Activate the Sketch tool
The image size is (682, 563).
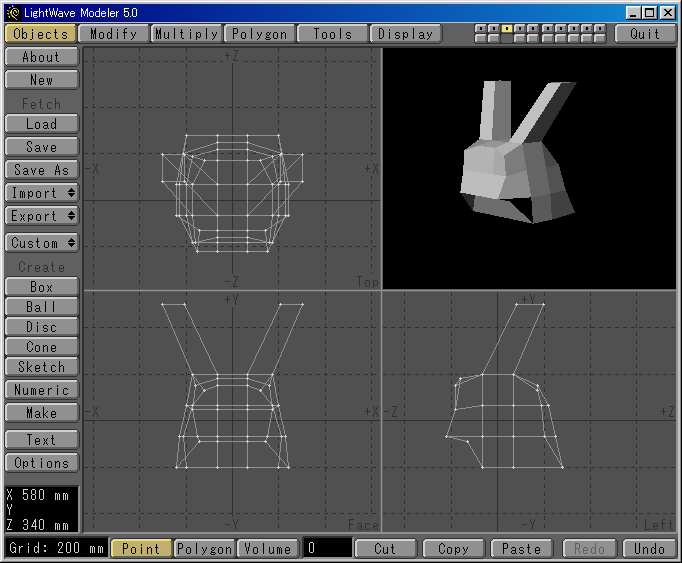click(42, 367)
